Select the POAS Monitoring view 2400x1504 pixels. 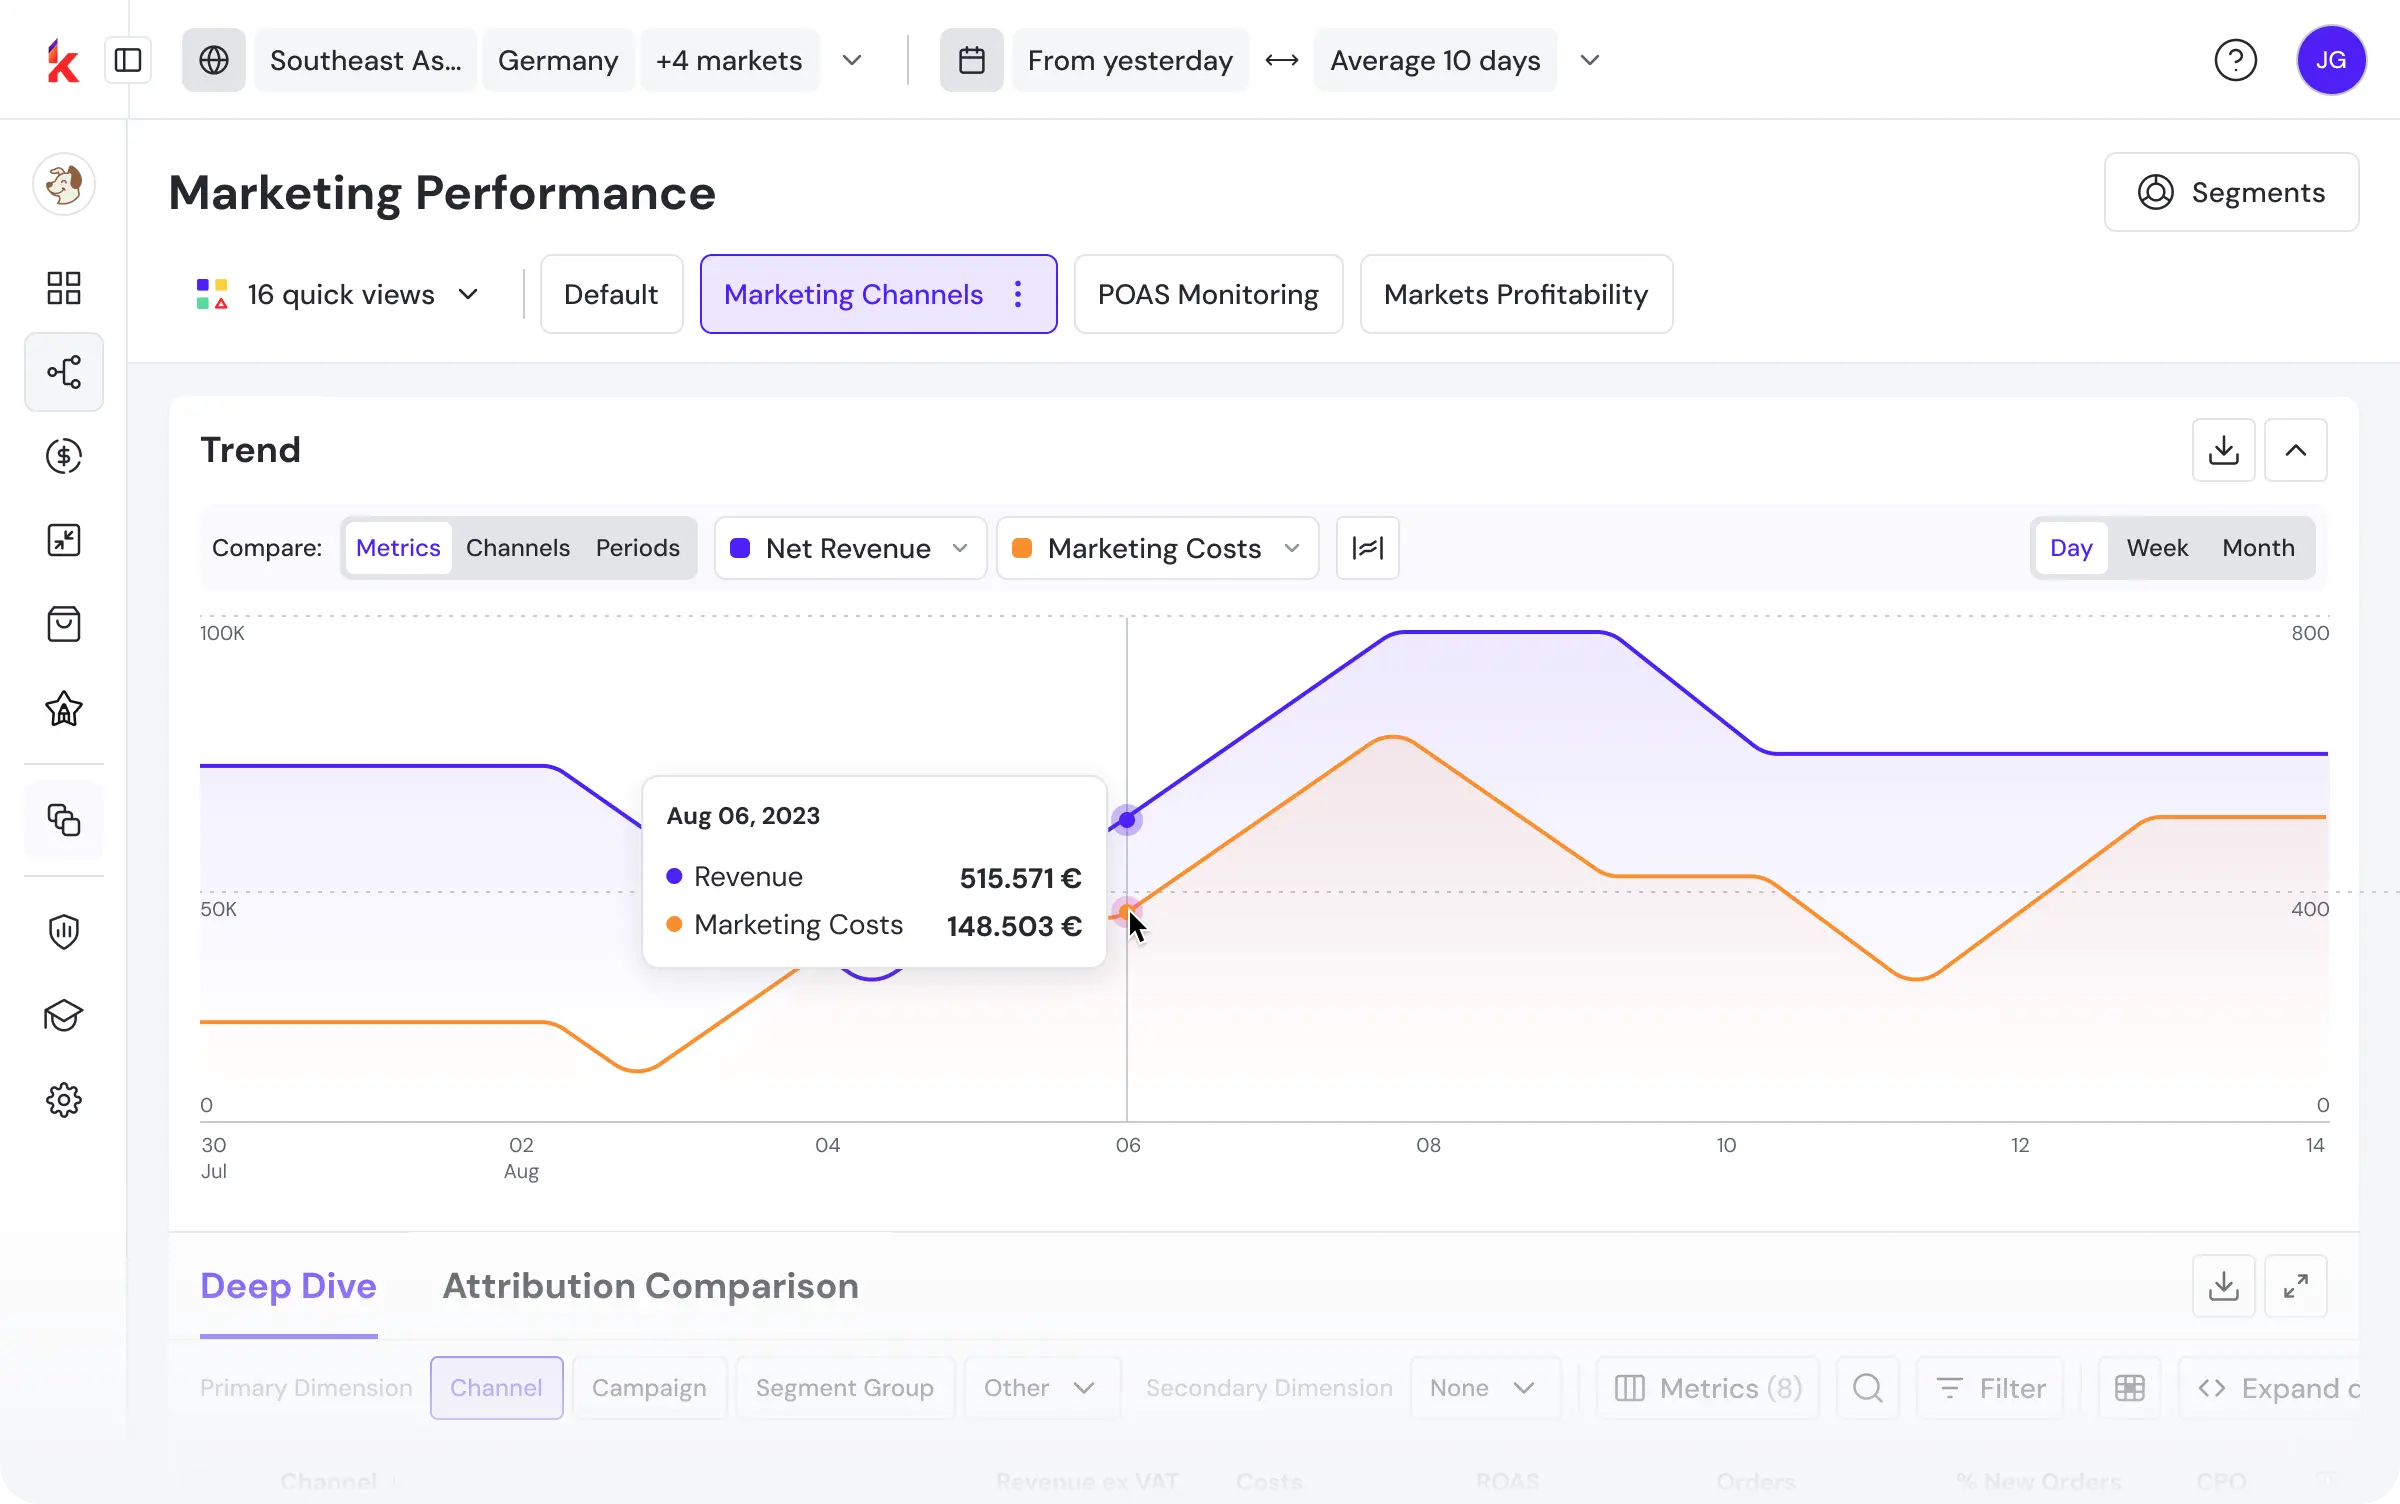point(1207,294)
